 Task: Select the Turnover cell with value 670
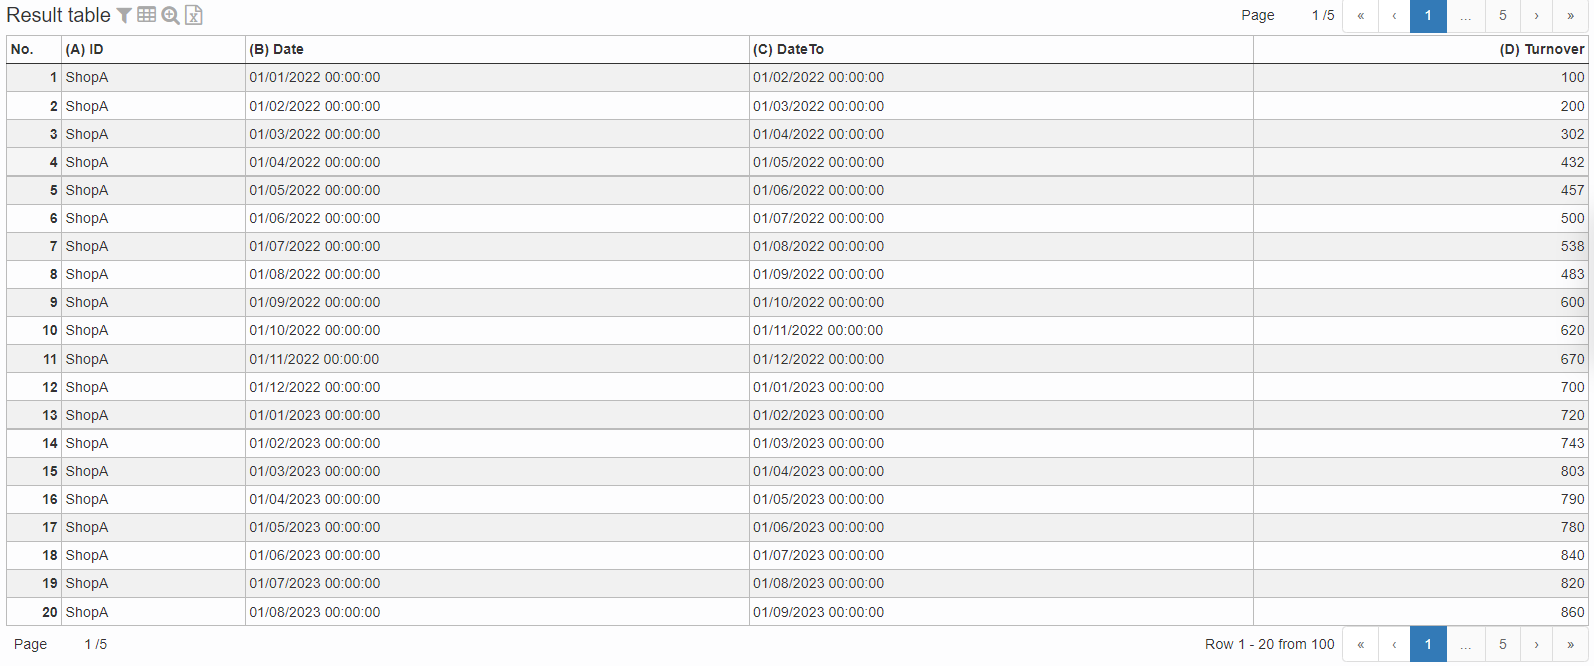click(1421, 359)
